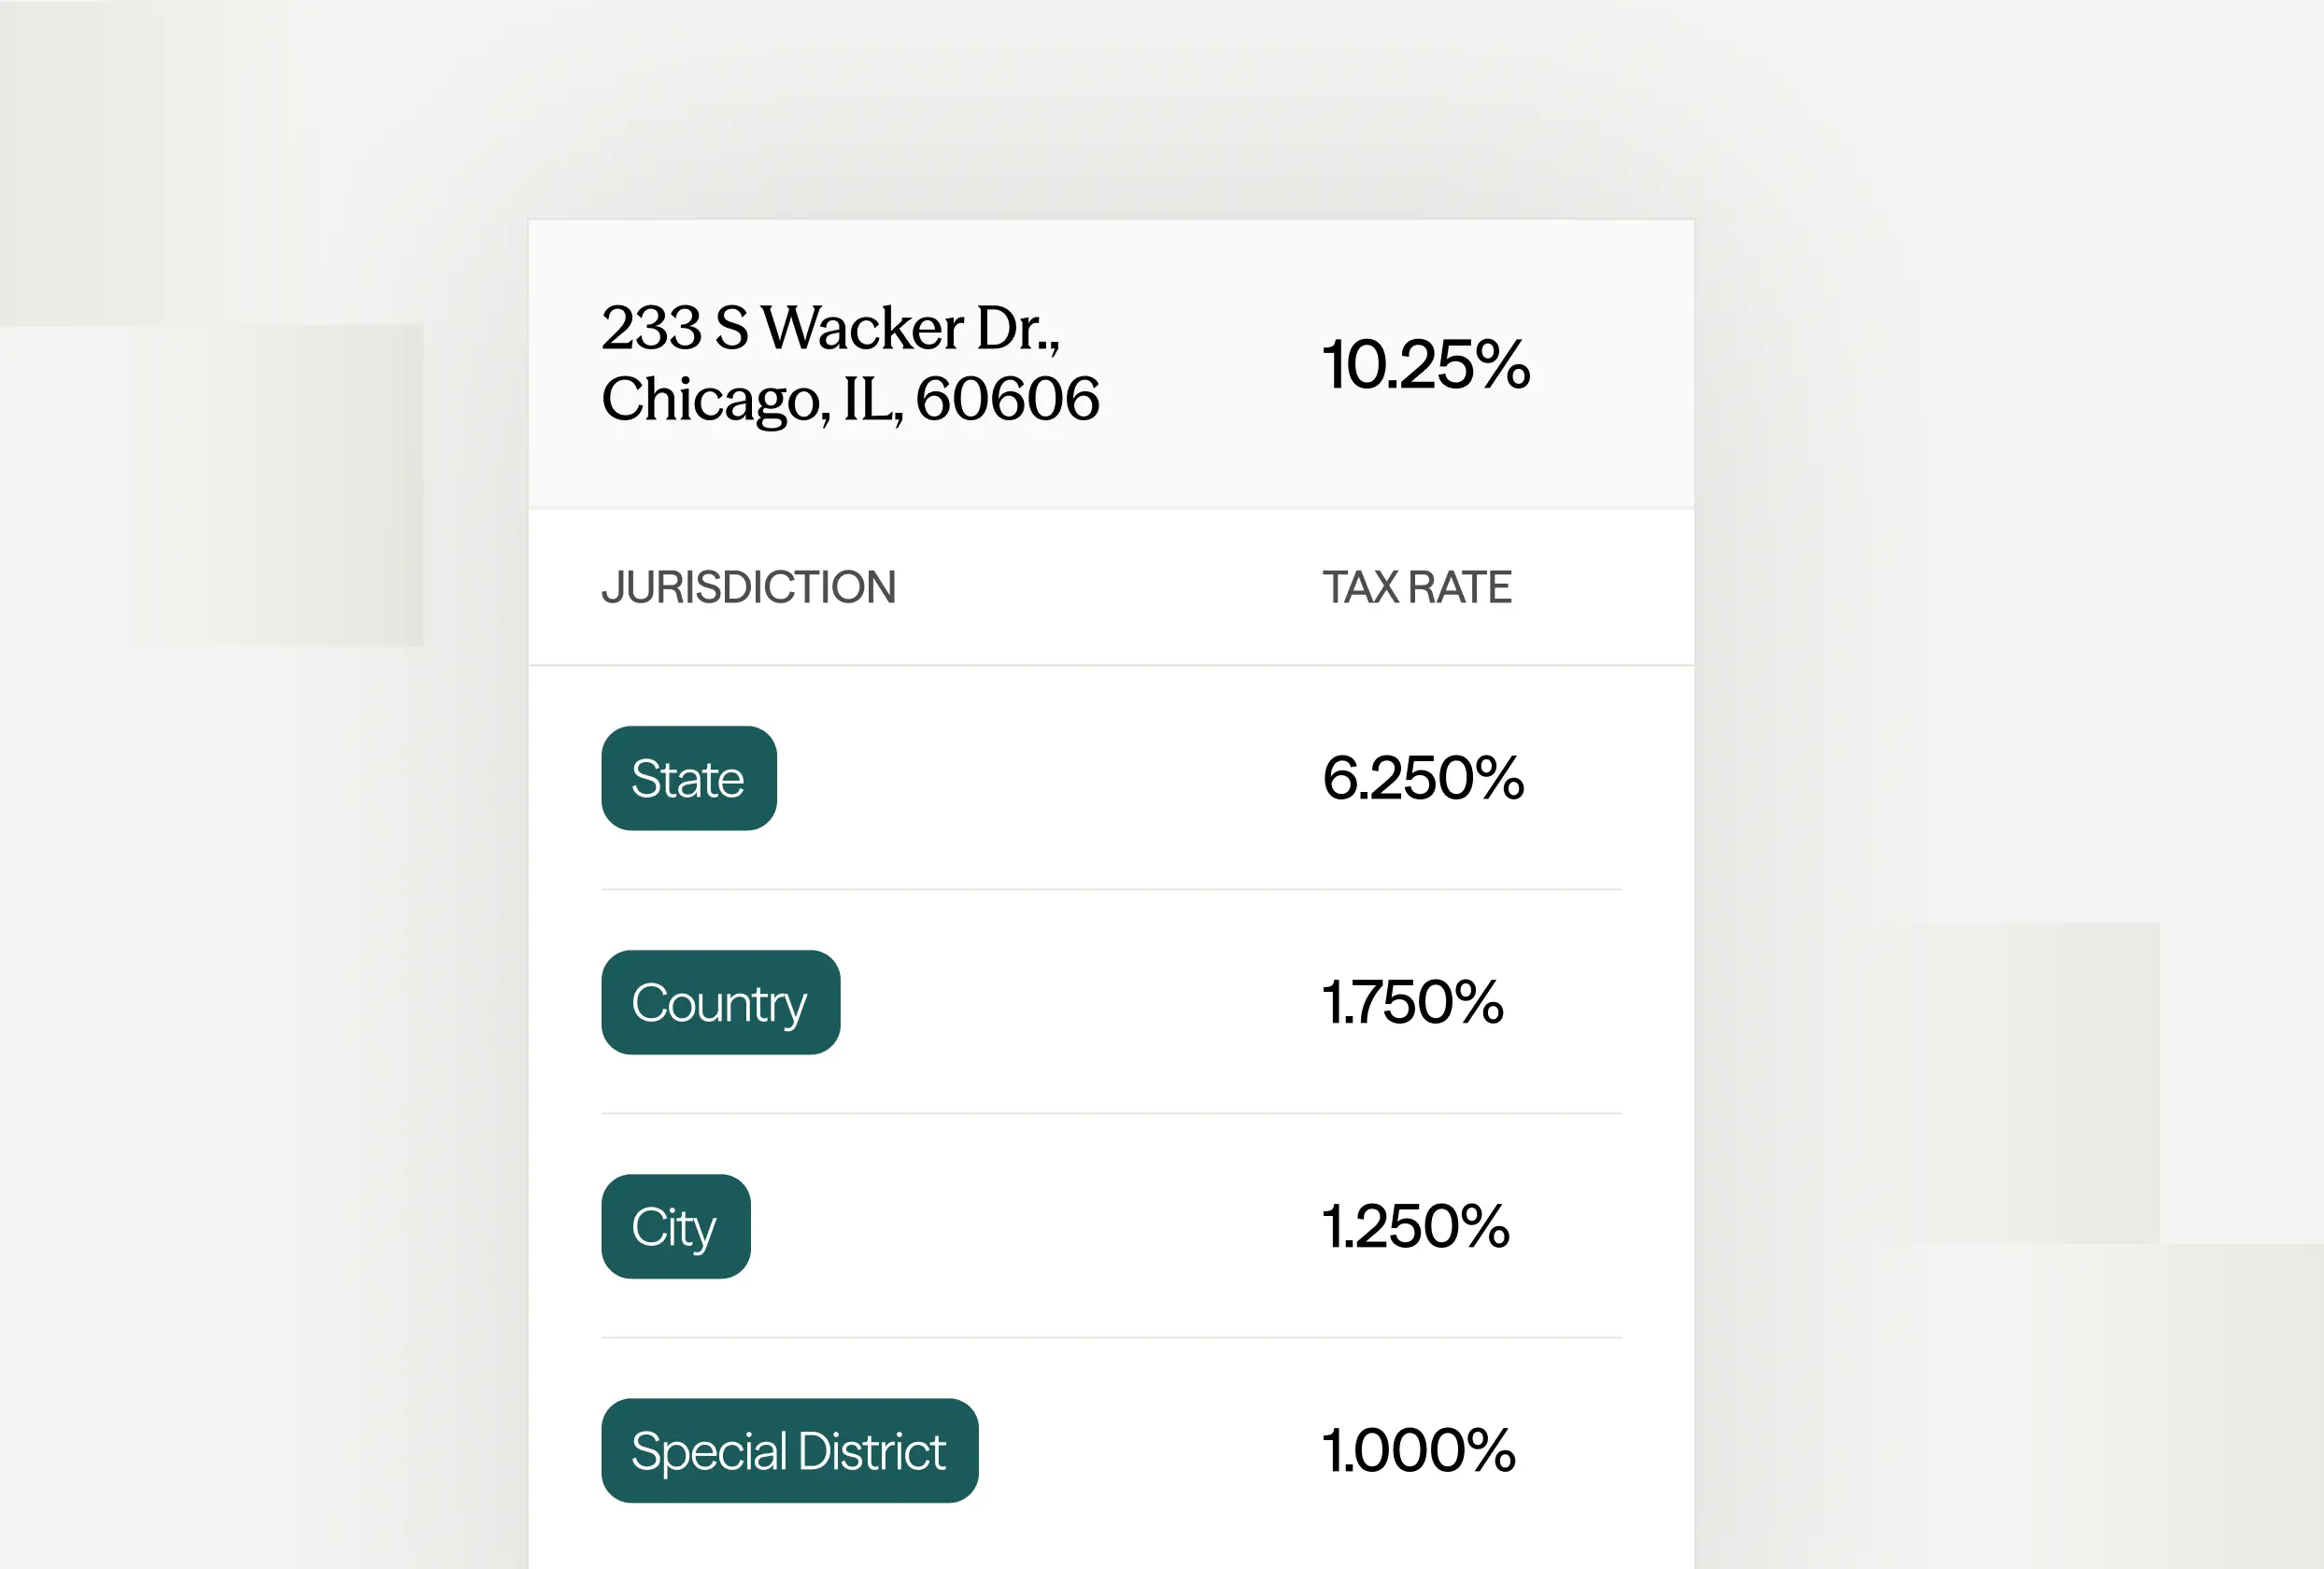Click the word Chicago in the address

(714, 399)
